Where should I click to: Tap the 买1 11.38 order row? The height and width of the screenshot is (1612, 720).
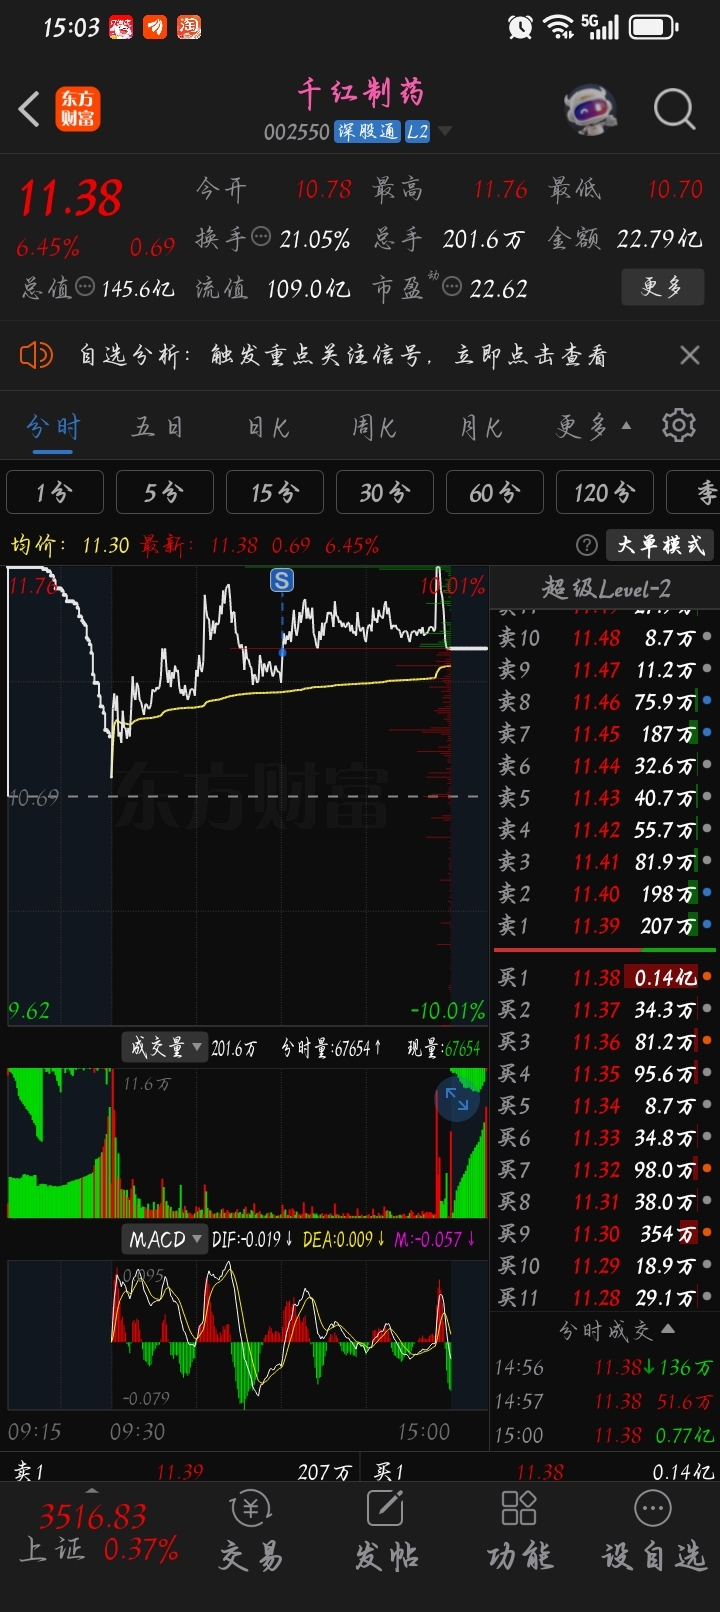pos(605,977)
